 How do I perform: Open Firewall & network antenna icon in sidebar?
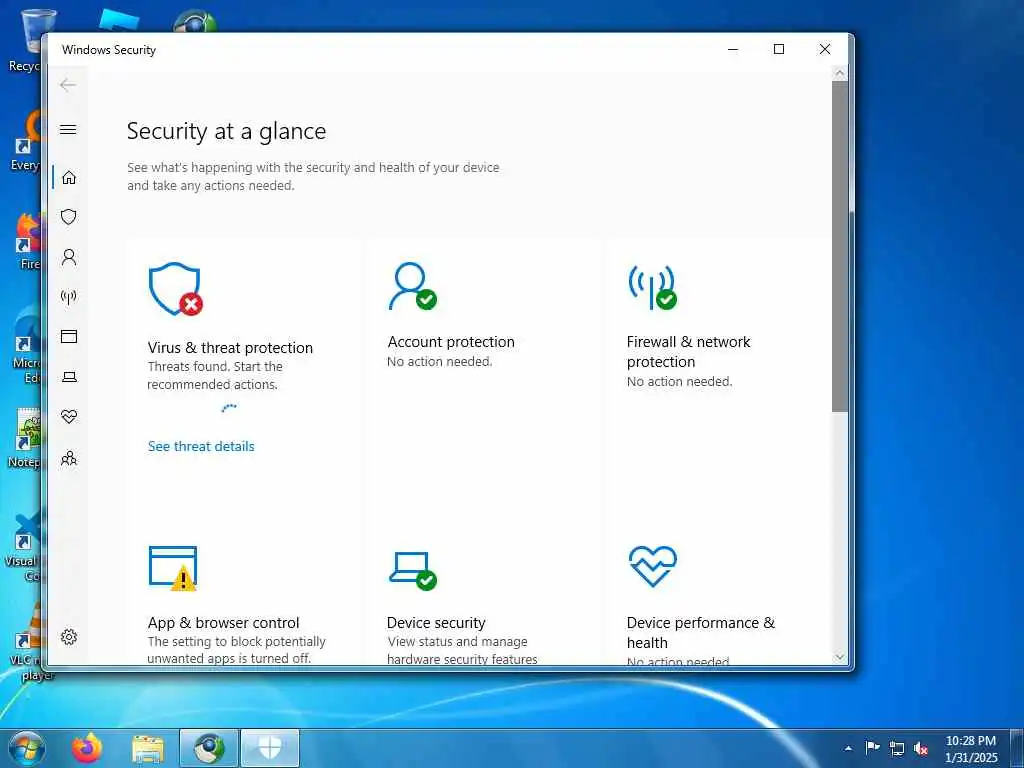(x=69, y=297)
